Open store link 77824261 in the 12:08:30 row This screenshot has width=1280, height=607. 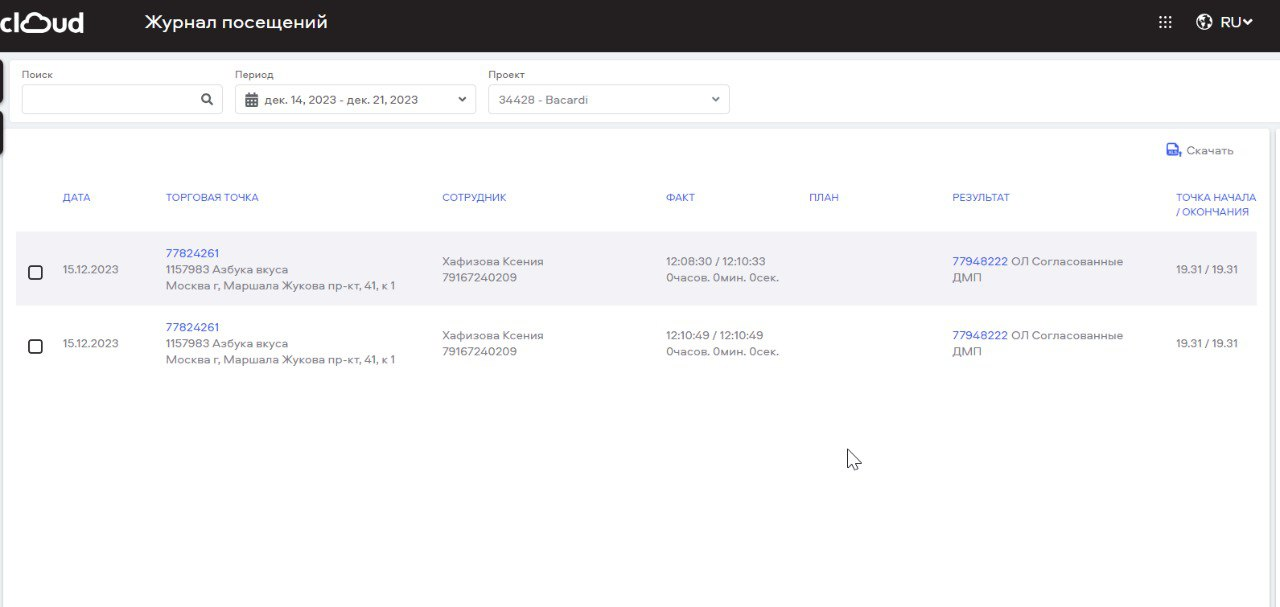click(x=192, y=253)
